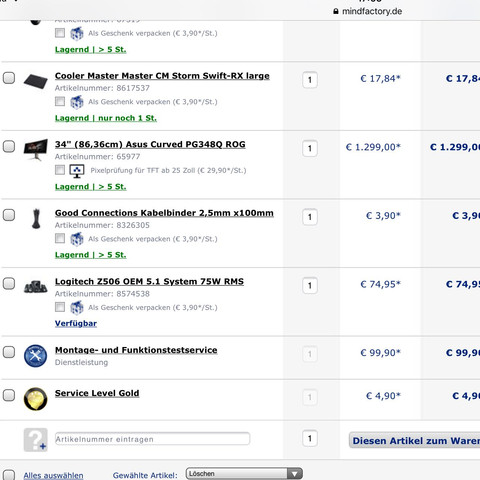Open Service Level Gold link

tap(97, 393)
